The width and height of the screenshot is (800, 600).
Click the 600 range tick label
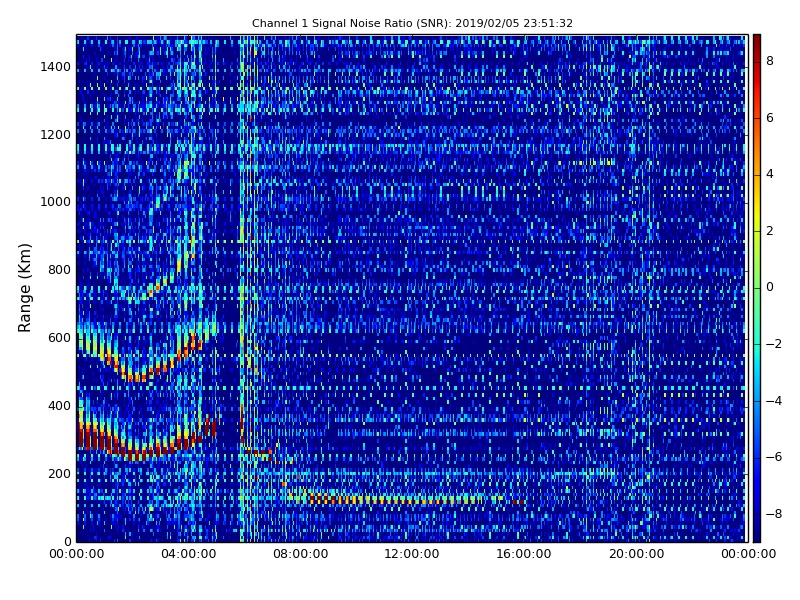click(x=59, y=338)
